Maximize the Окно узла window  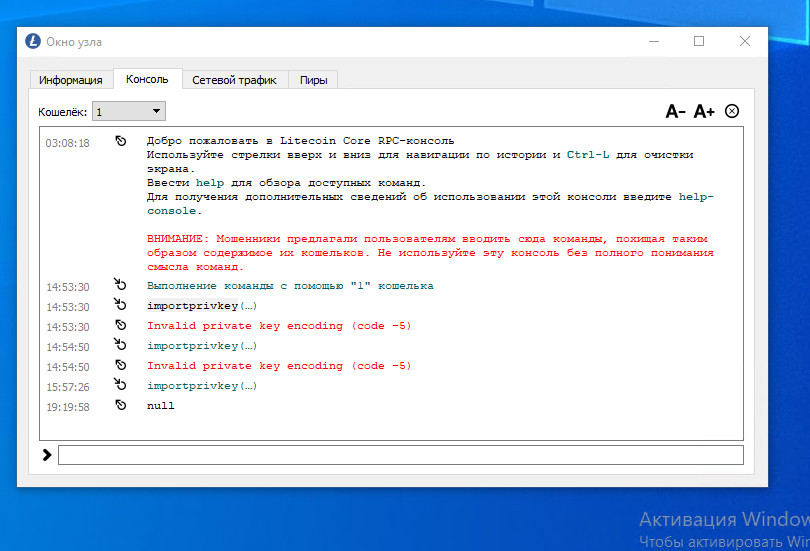pyautogui.click(x=699, y=41)
